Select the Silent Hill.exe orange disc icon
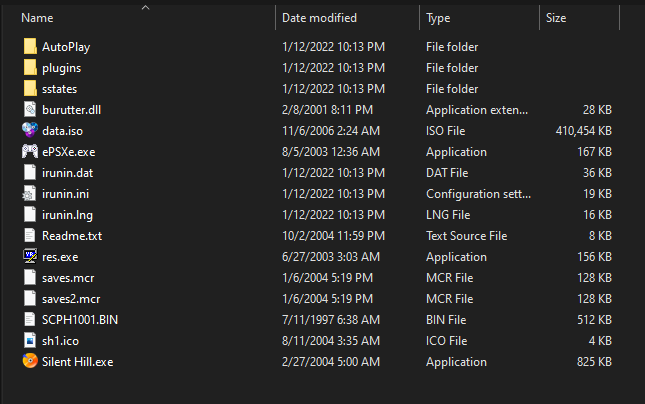 (30, 361)
